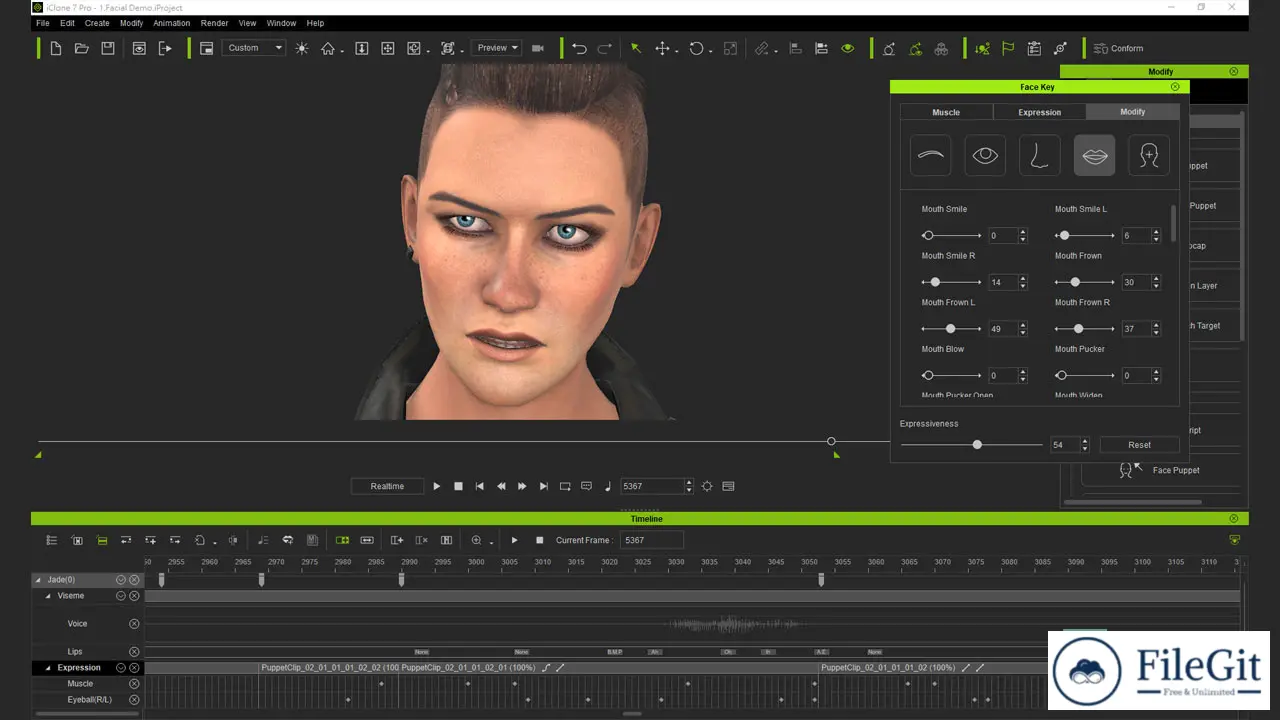Select the eye region icon in Face Key
Image resolution: width=1280 pixels, height=720 pixels.
tap(985, 156)
